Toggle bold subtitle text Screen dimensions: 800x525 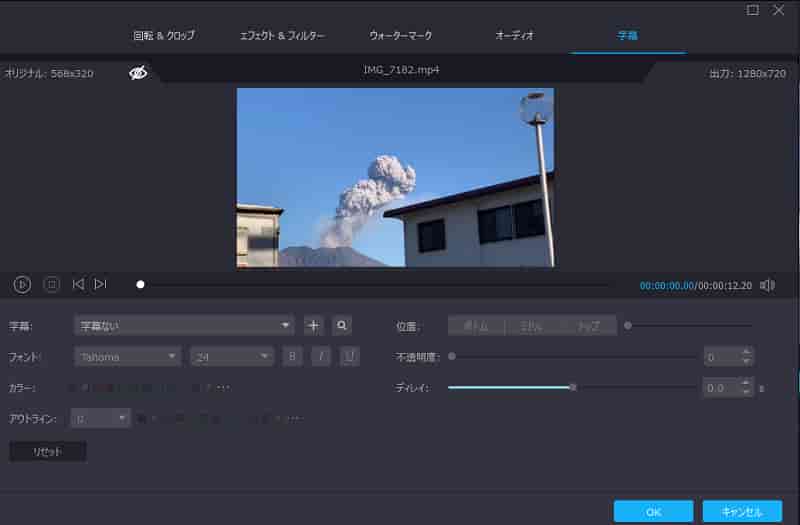[x=292, y=356]
